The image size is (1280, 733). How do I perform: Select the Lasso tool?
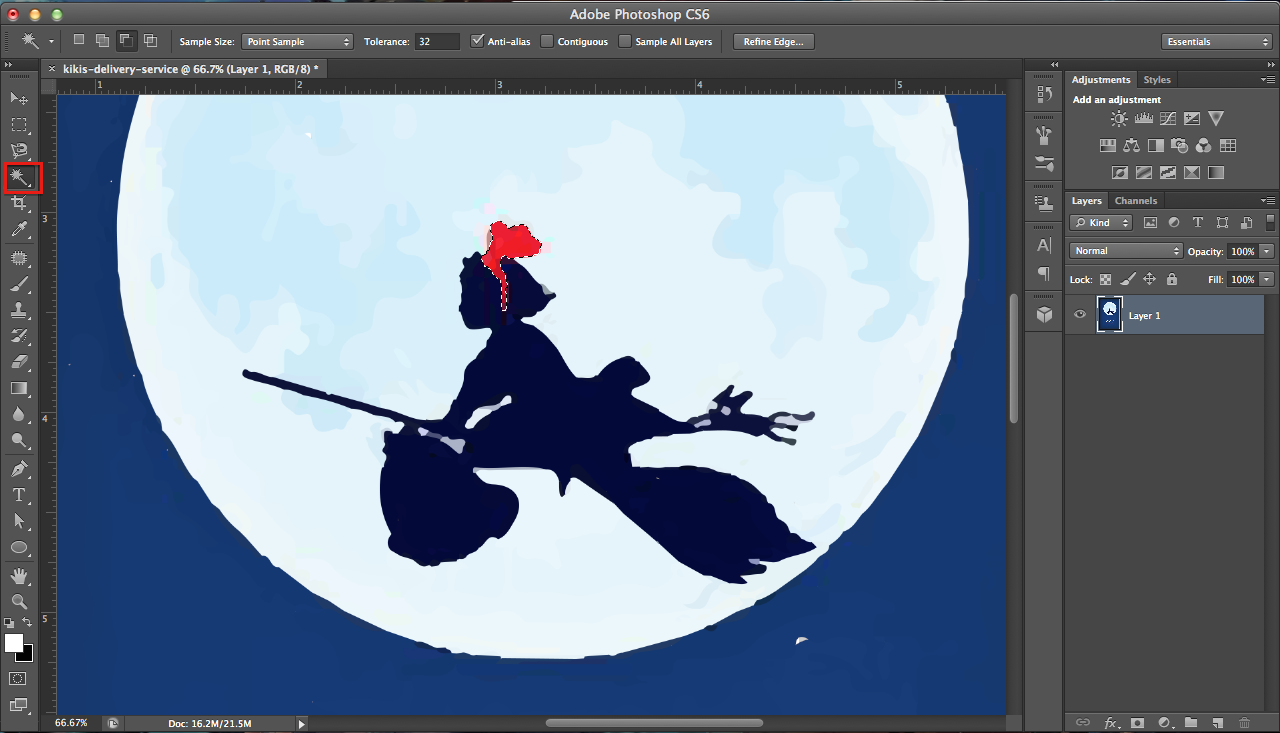pos(19,151)
